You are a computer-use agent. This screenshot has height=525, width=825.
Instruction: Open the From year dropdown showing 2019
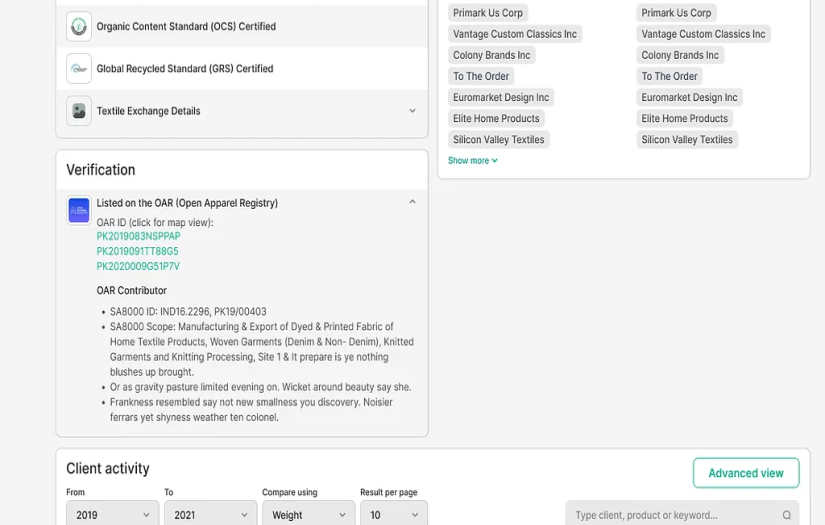click(x=112, y=514)
